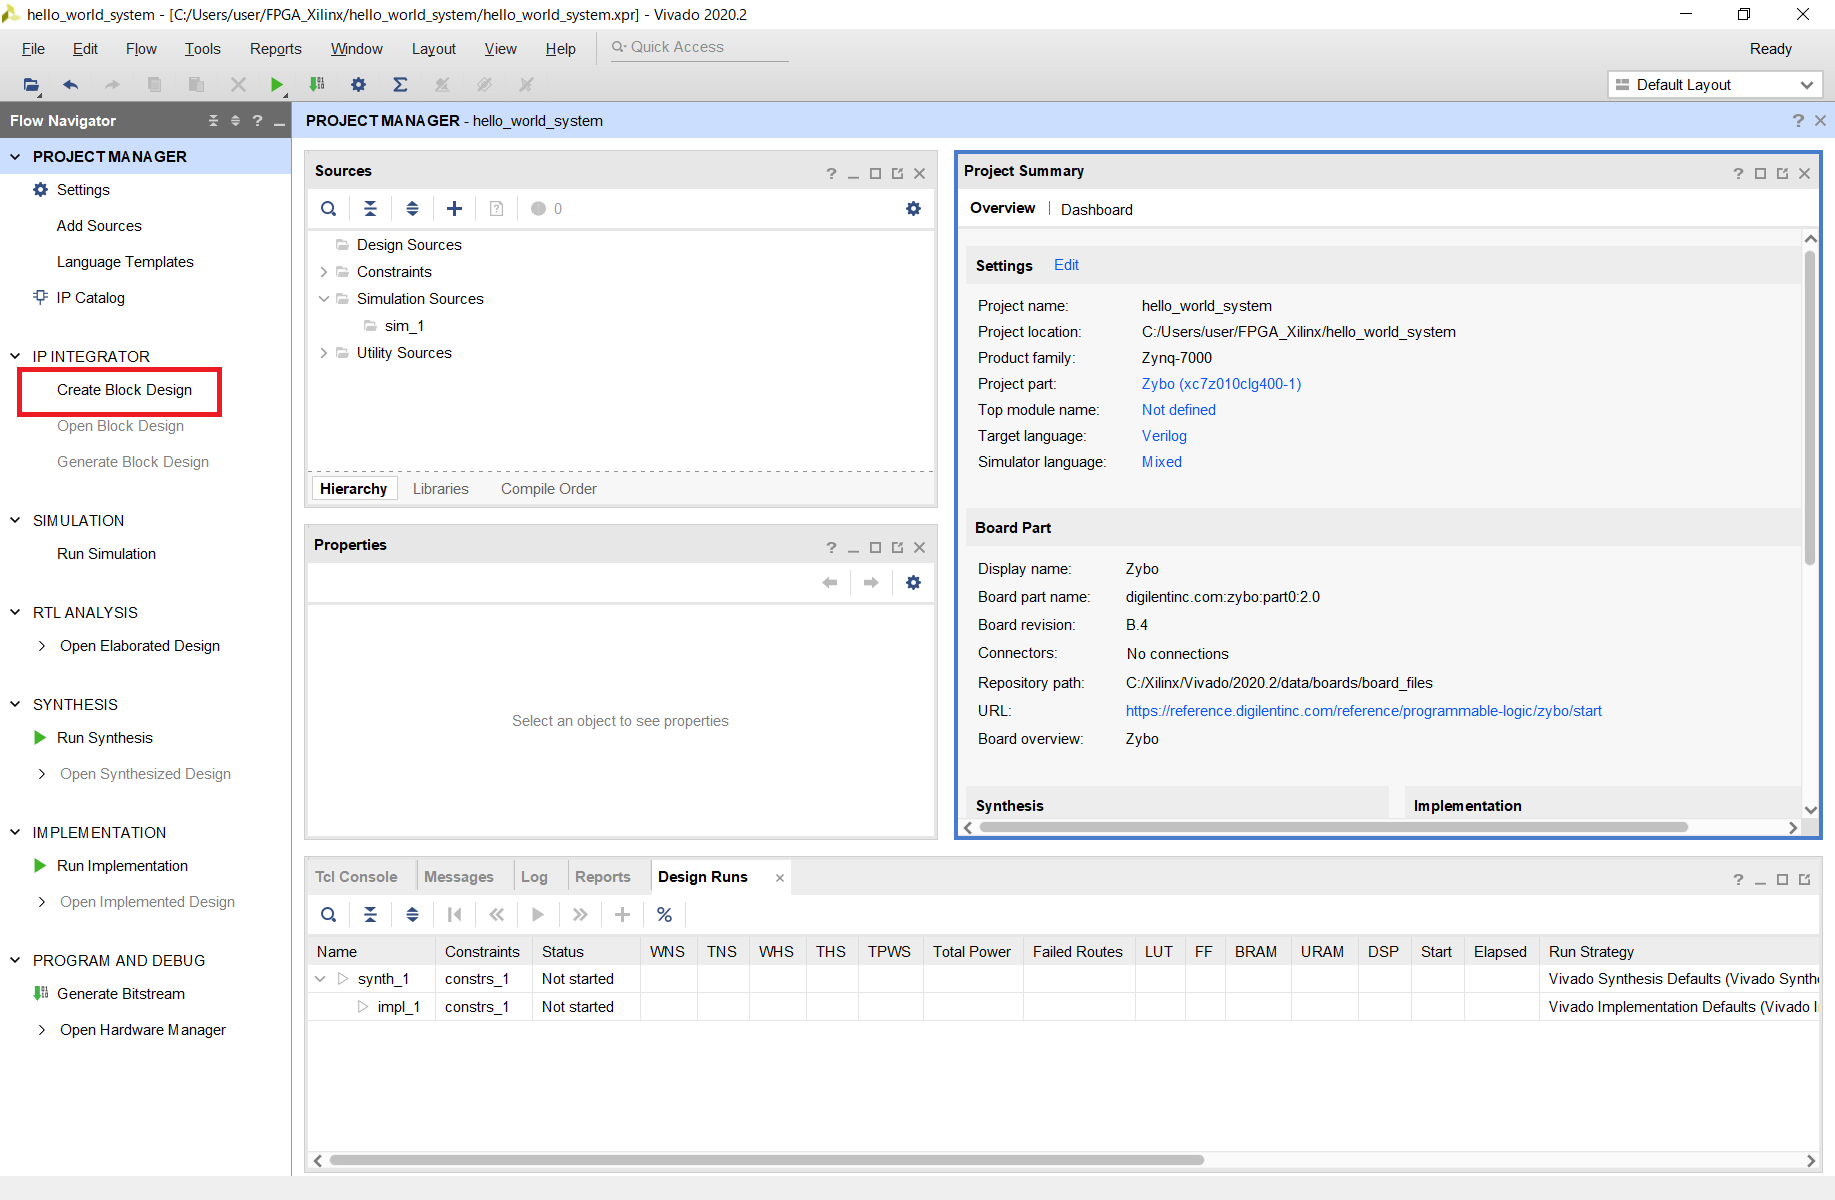Expand the Utility Sources folder
This screenshot has width=1835, height=1200.
point(323,353)
